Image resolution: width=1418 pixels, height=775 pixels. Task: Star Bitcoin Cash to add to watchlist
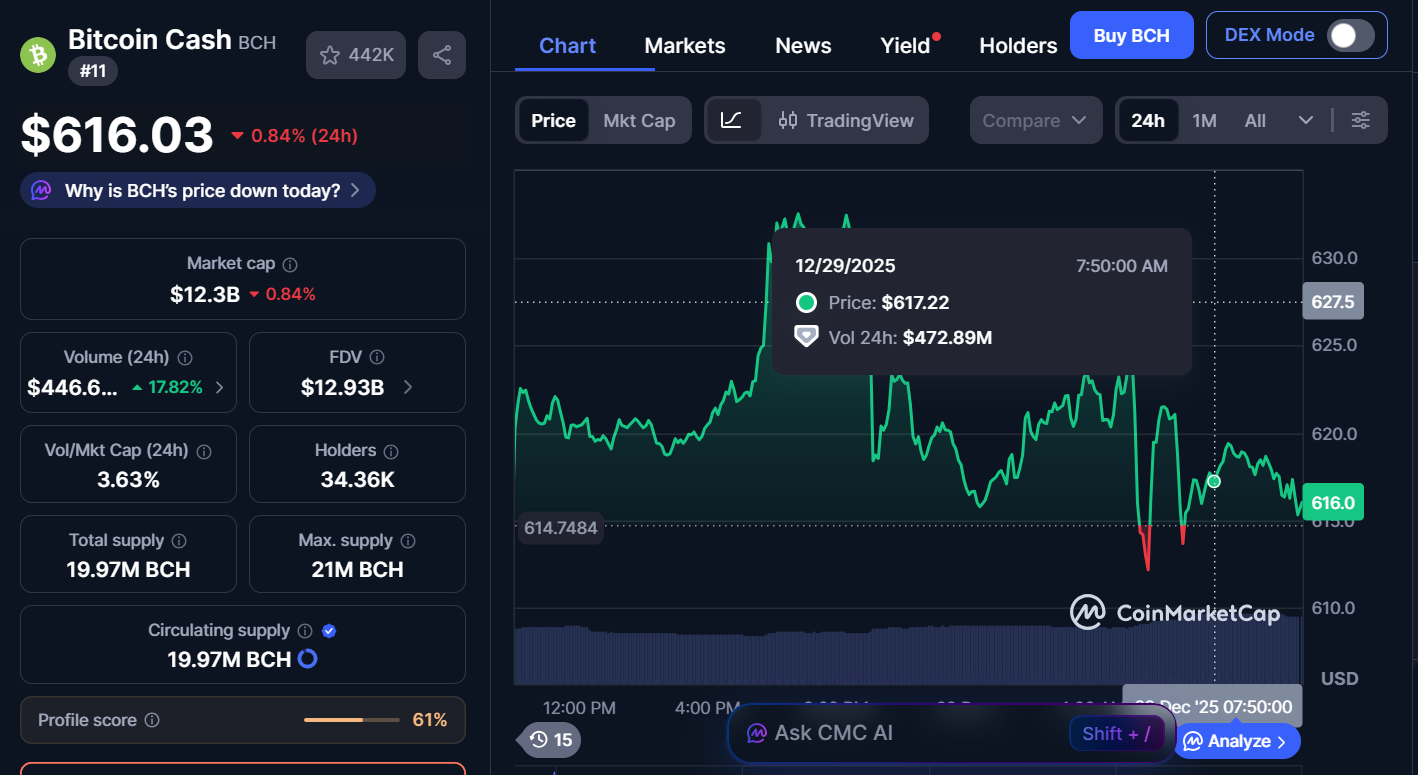tap(330, 55)
